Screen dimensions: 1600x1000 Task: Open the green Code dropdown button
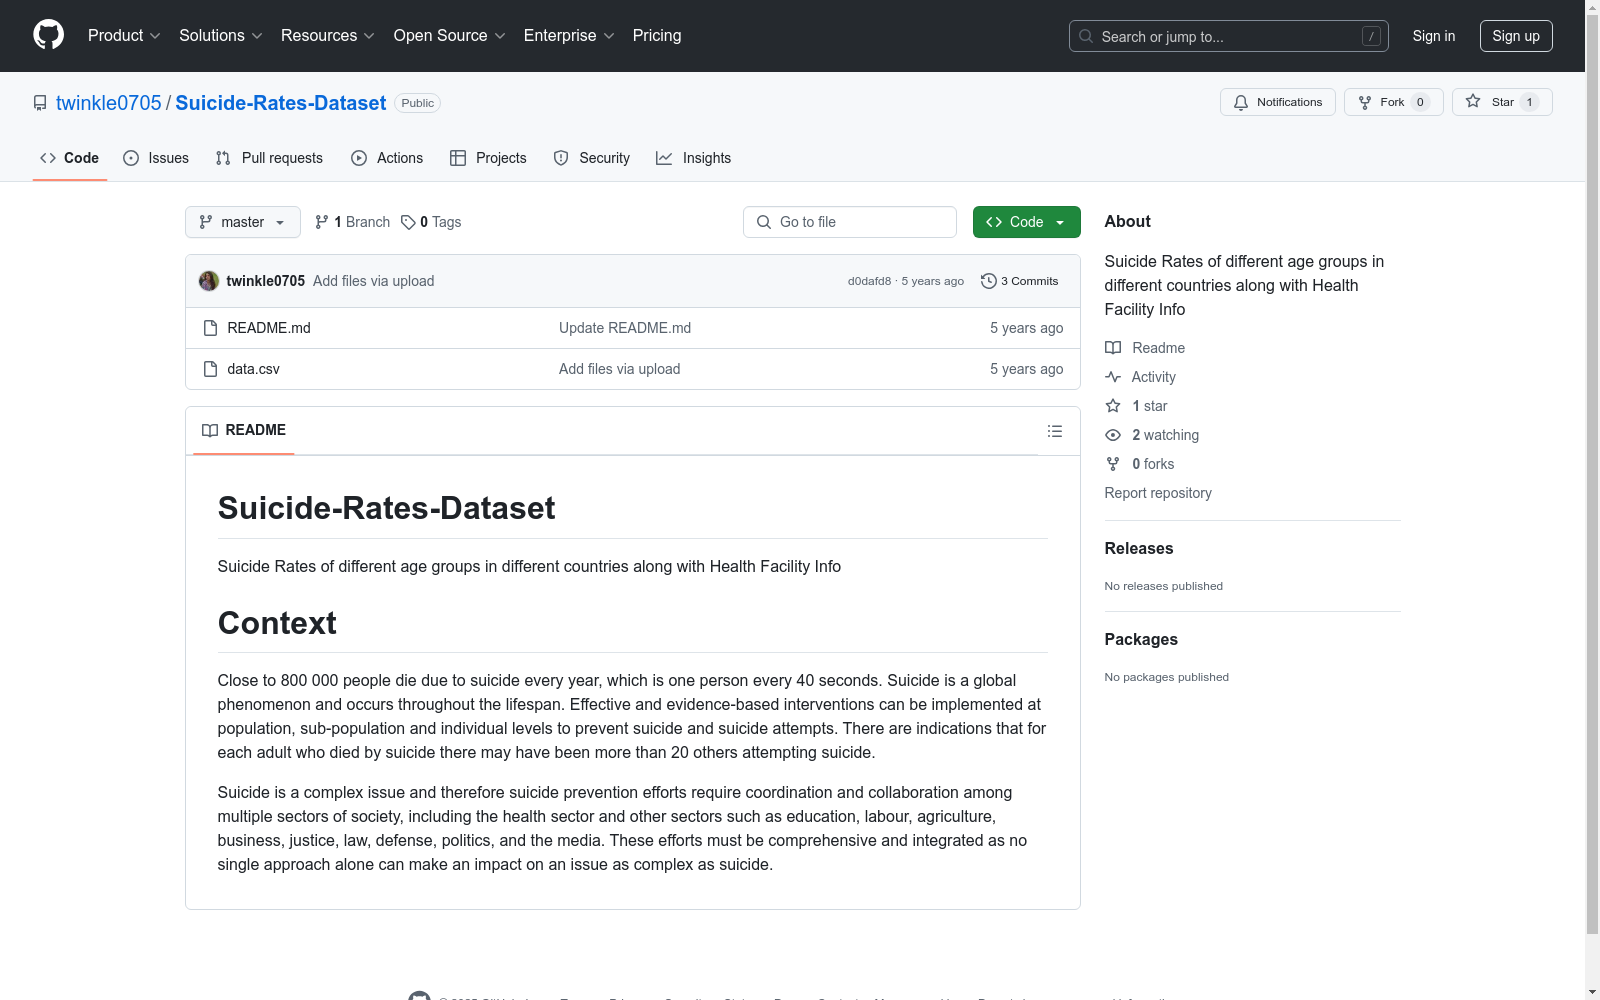point(1027,222)
